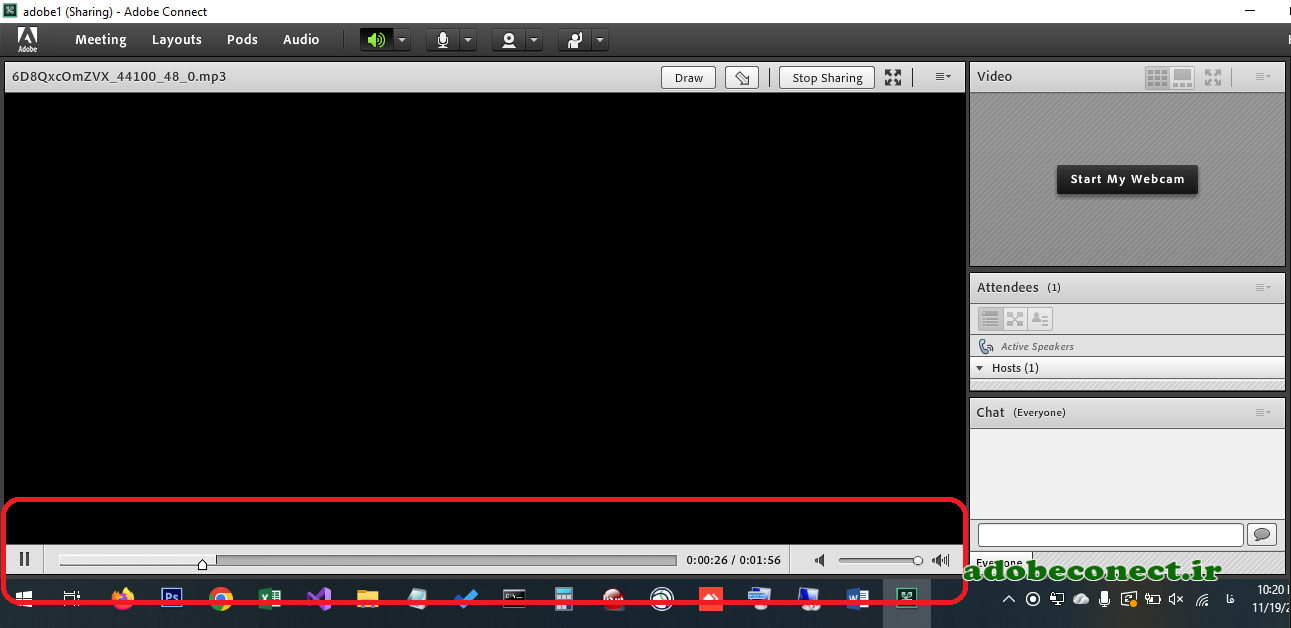Toggle the green speaker audio icon
Screen dimensions: 1291x628
(376, 40)
